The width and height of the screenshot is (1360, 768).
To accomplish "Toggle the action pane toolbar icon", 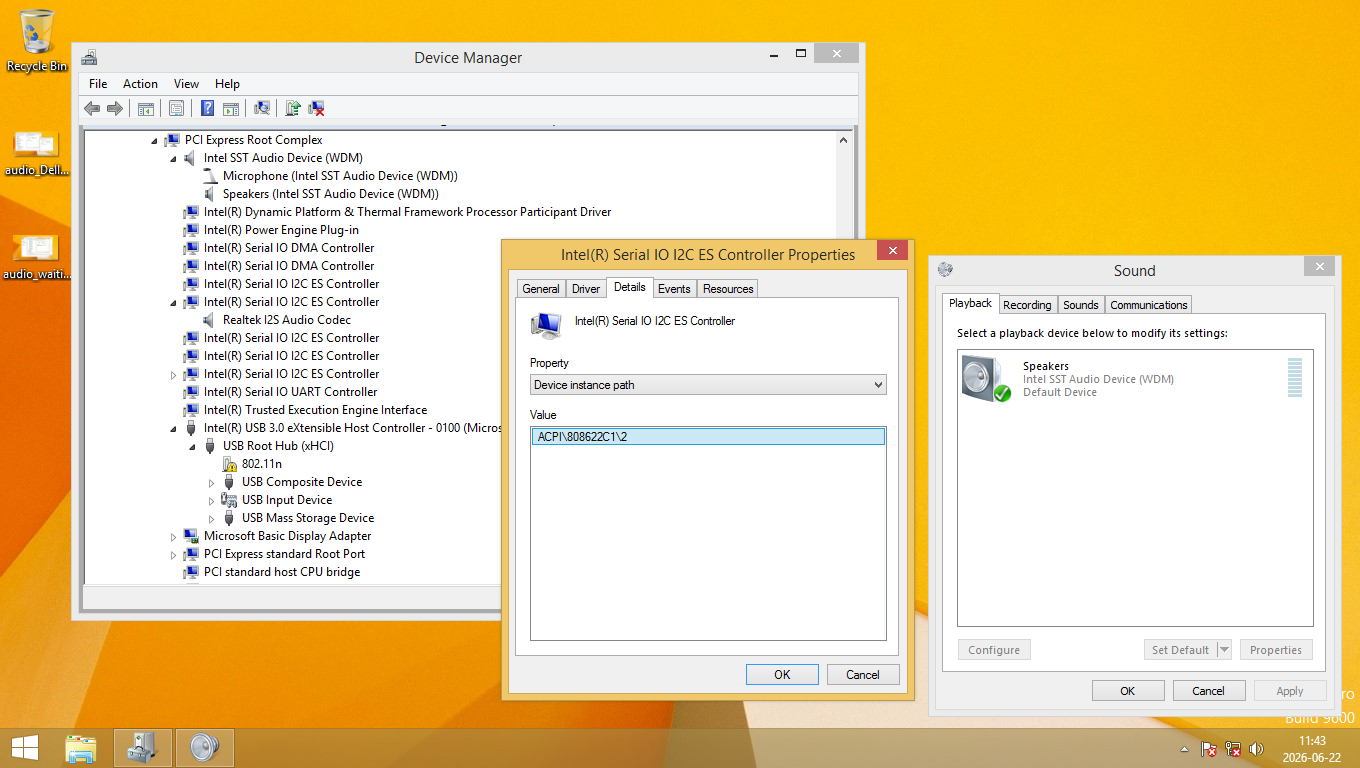I will [231, 108].
